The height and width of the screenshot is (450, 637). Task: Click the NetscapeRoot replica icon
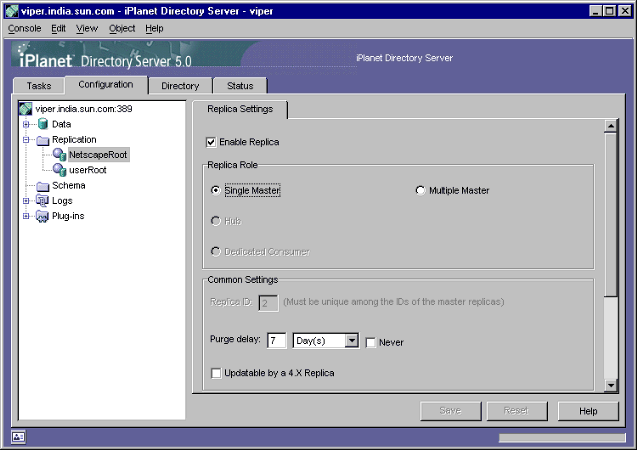click(x=60, y=155)
